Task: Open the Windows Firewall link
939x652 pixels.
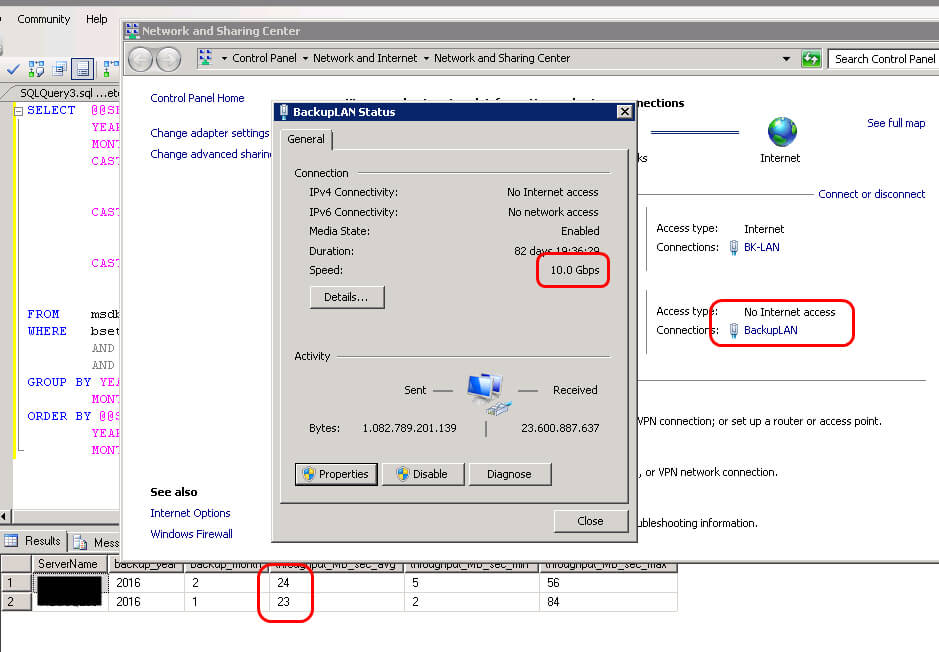Action: coord(191,534)
